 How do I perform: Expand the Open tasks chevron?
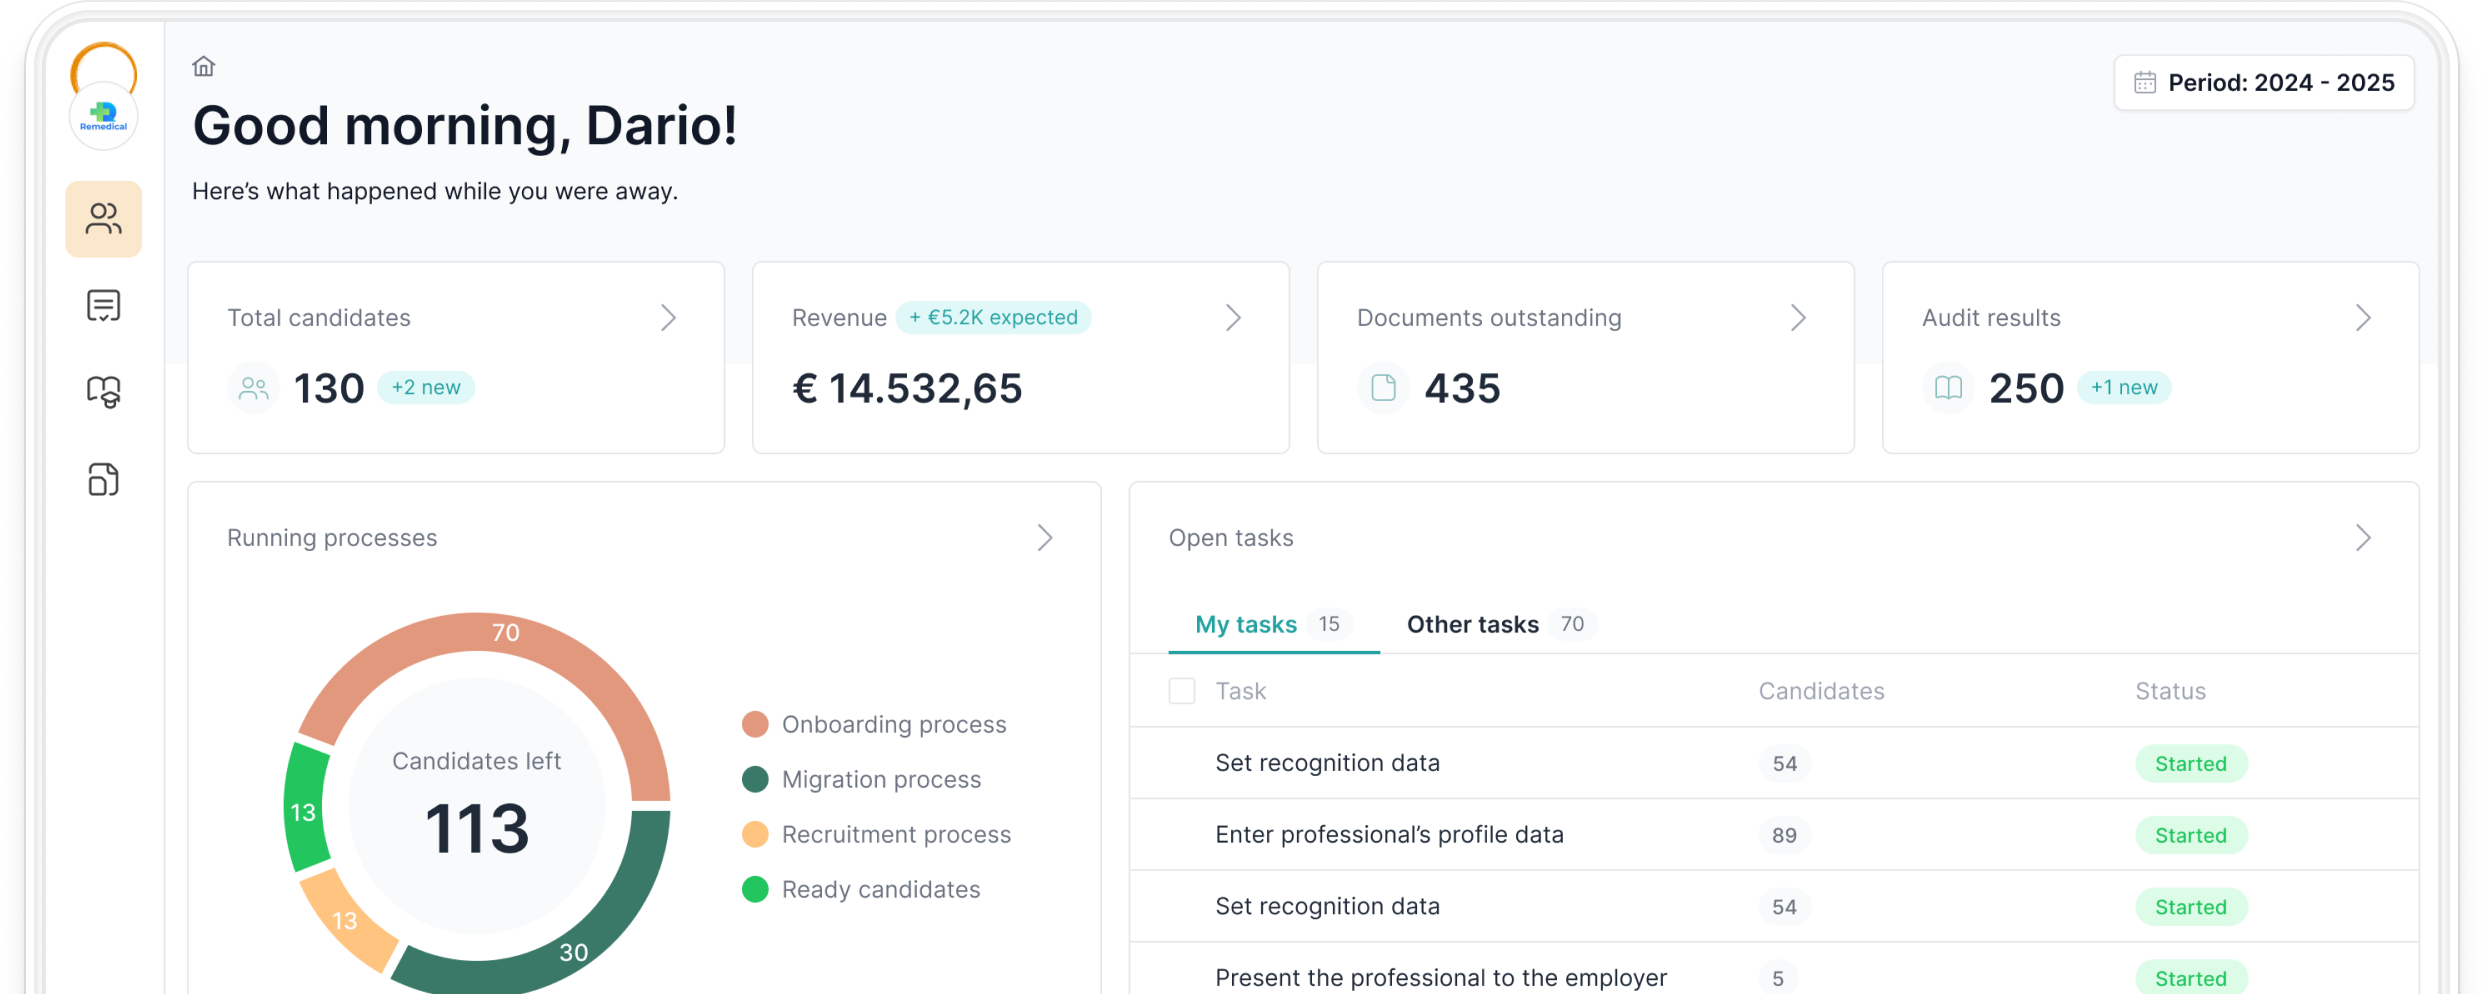point(2363,538)
